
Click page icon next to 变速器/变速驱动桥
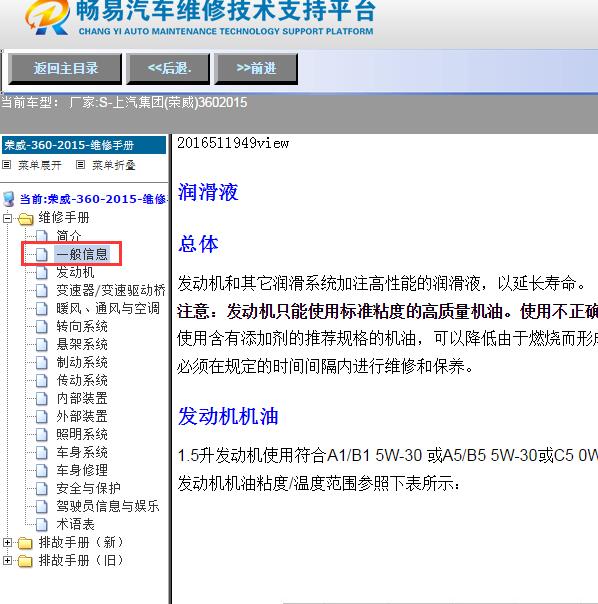click(42, 290)
